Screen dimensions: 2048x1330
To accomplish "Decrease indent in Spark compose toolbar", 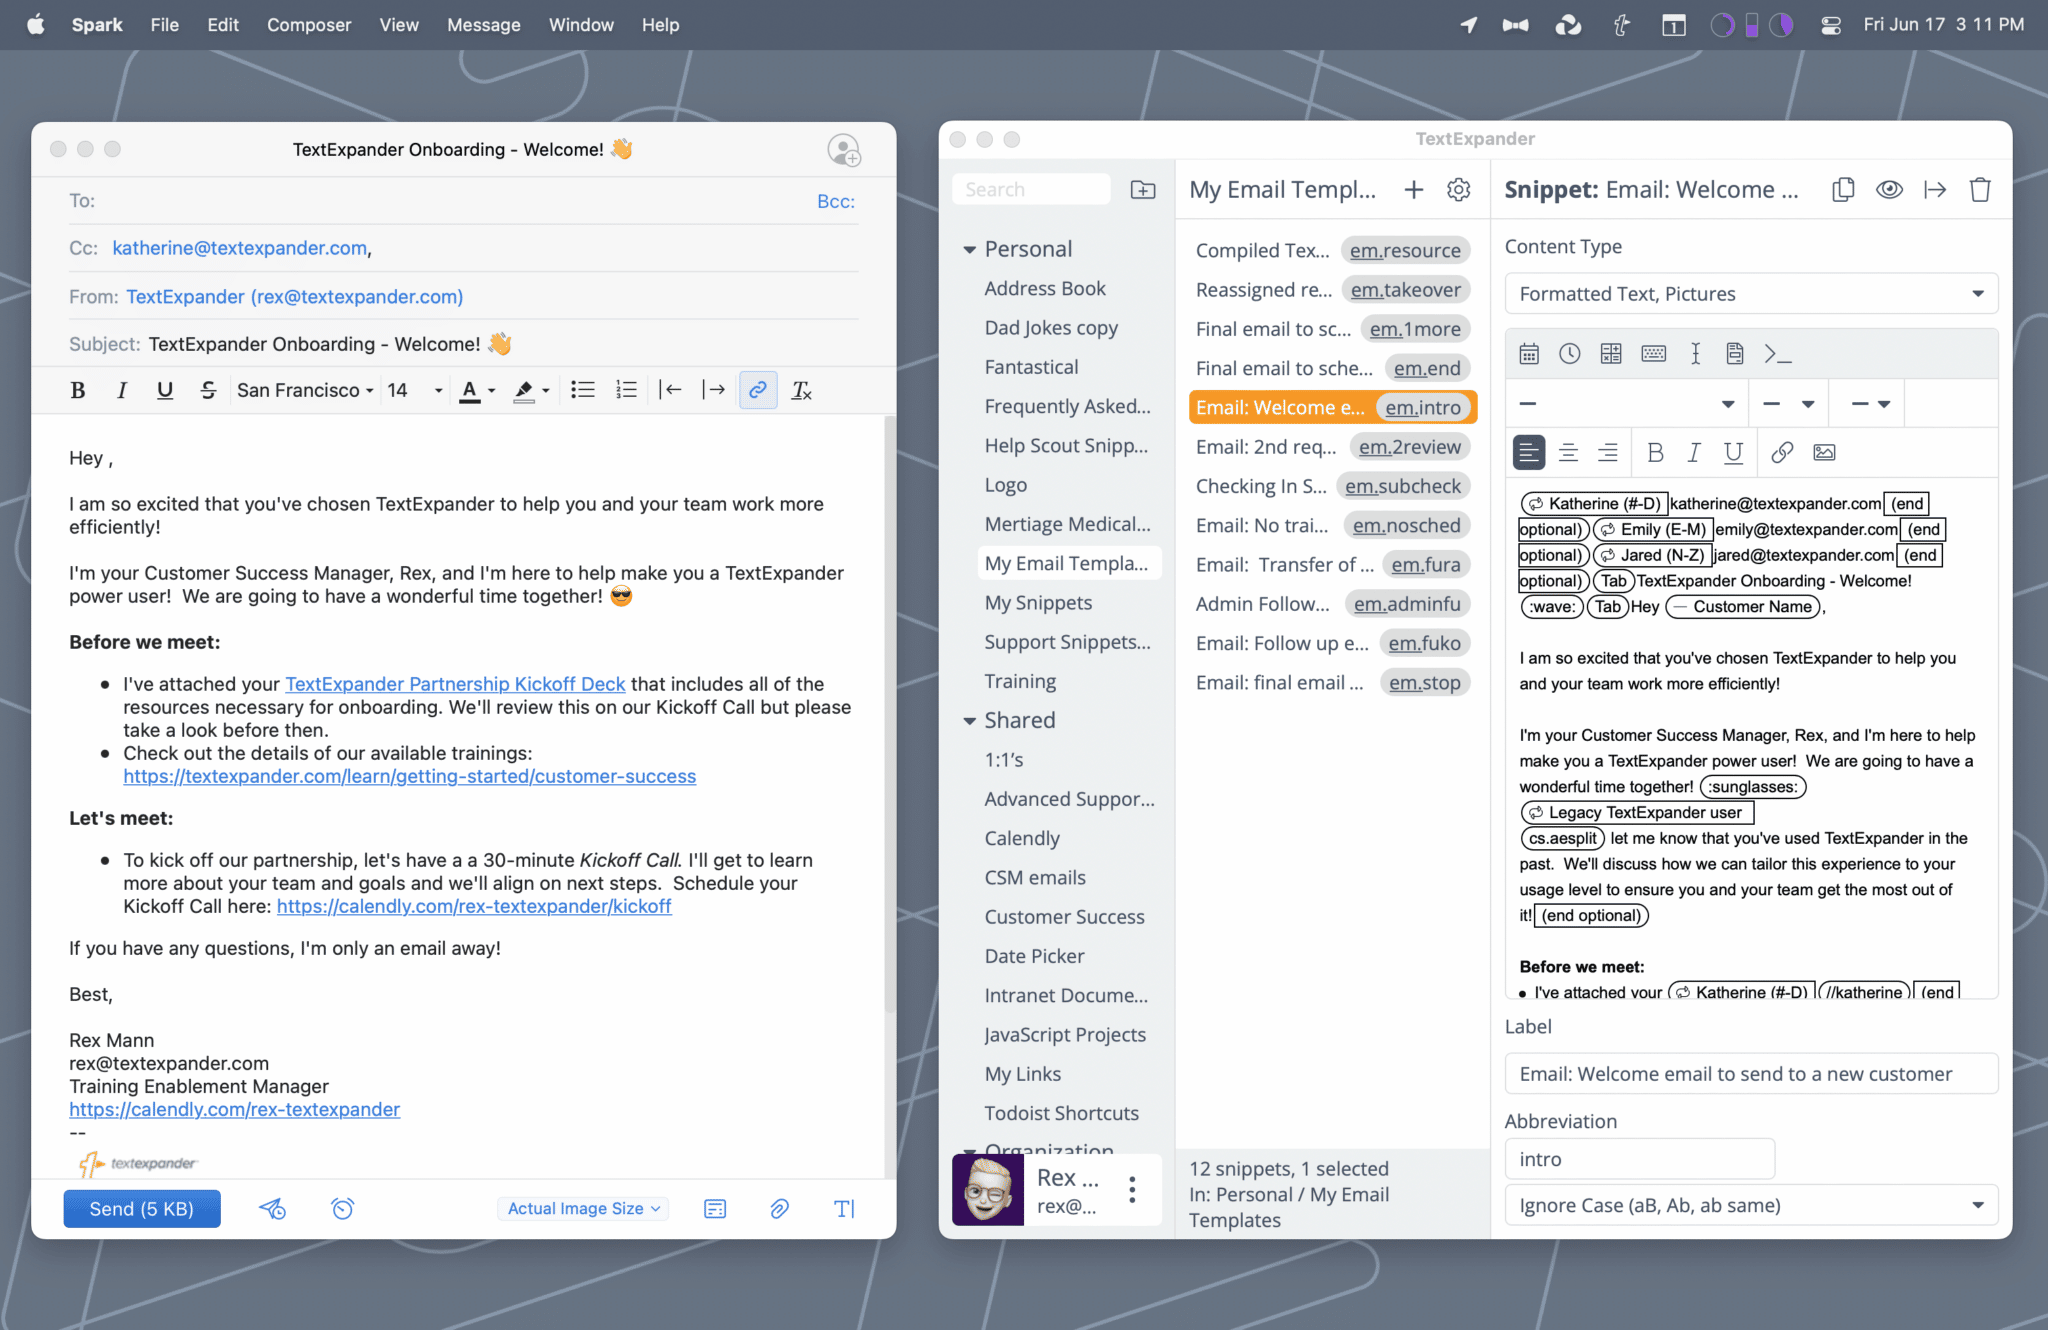I will tap(671, 390).
